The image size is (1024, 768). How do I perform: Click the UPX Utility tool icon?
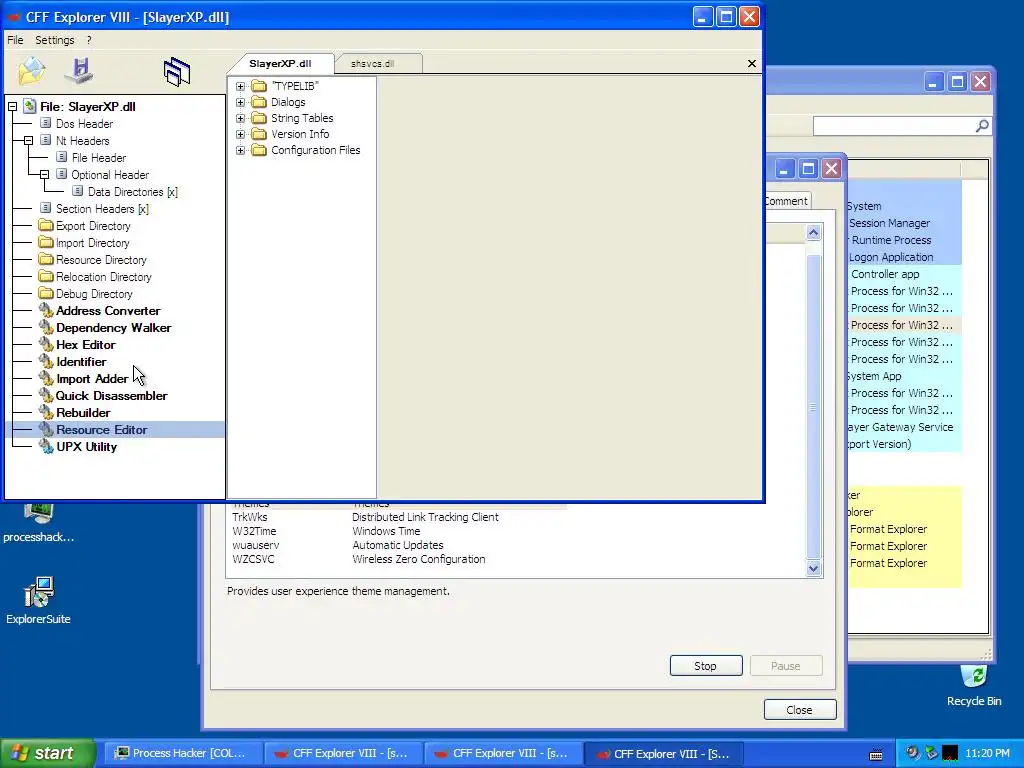46,446
